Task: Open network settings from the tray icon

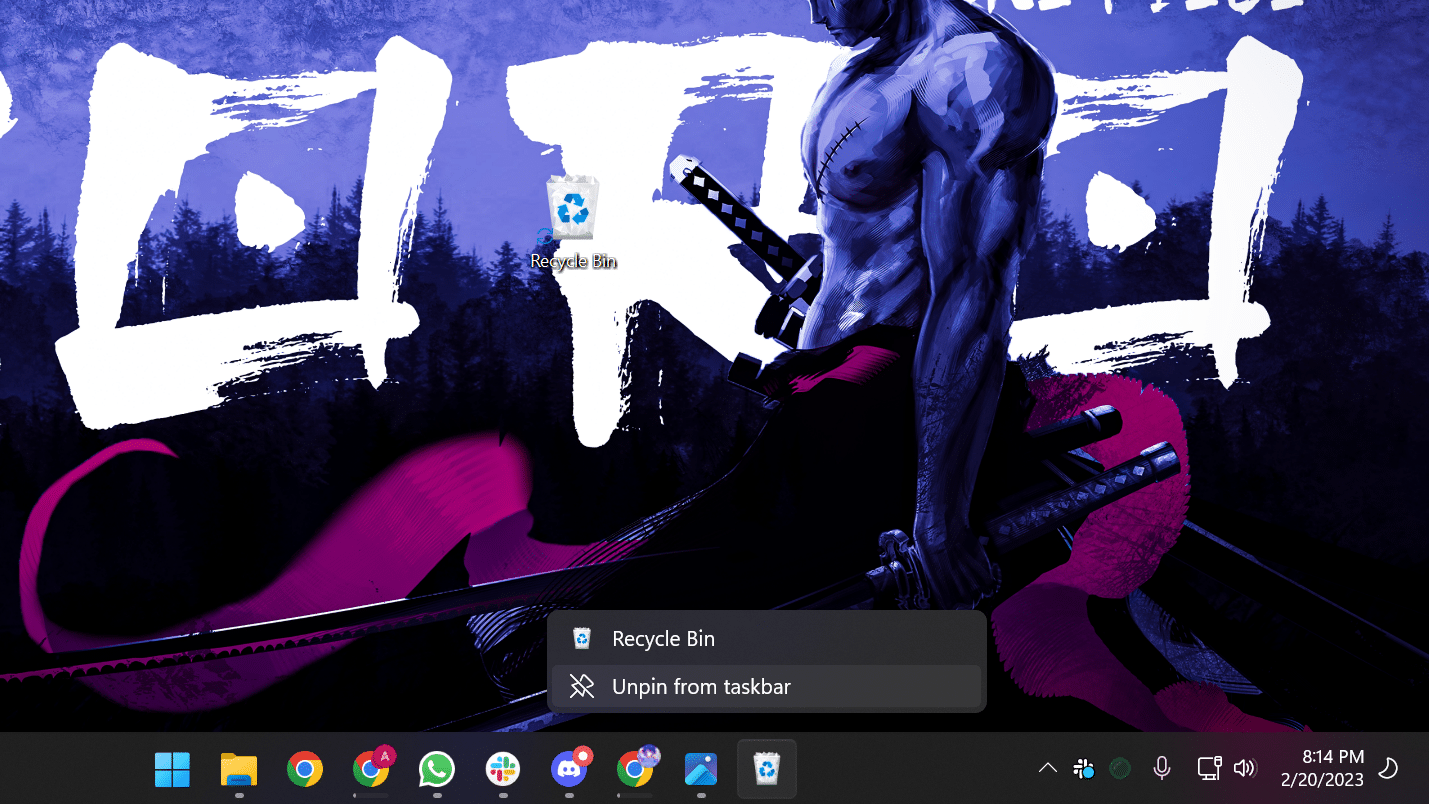Action: click(x=1208, y=768)
